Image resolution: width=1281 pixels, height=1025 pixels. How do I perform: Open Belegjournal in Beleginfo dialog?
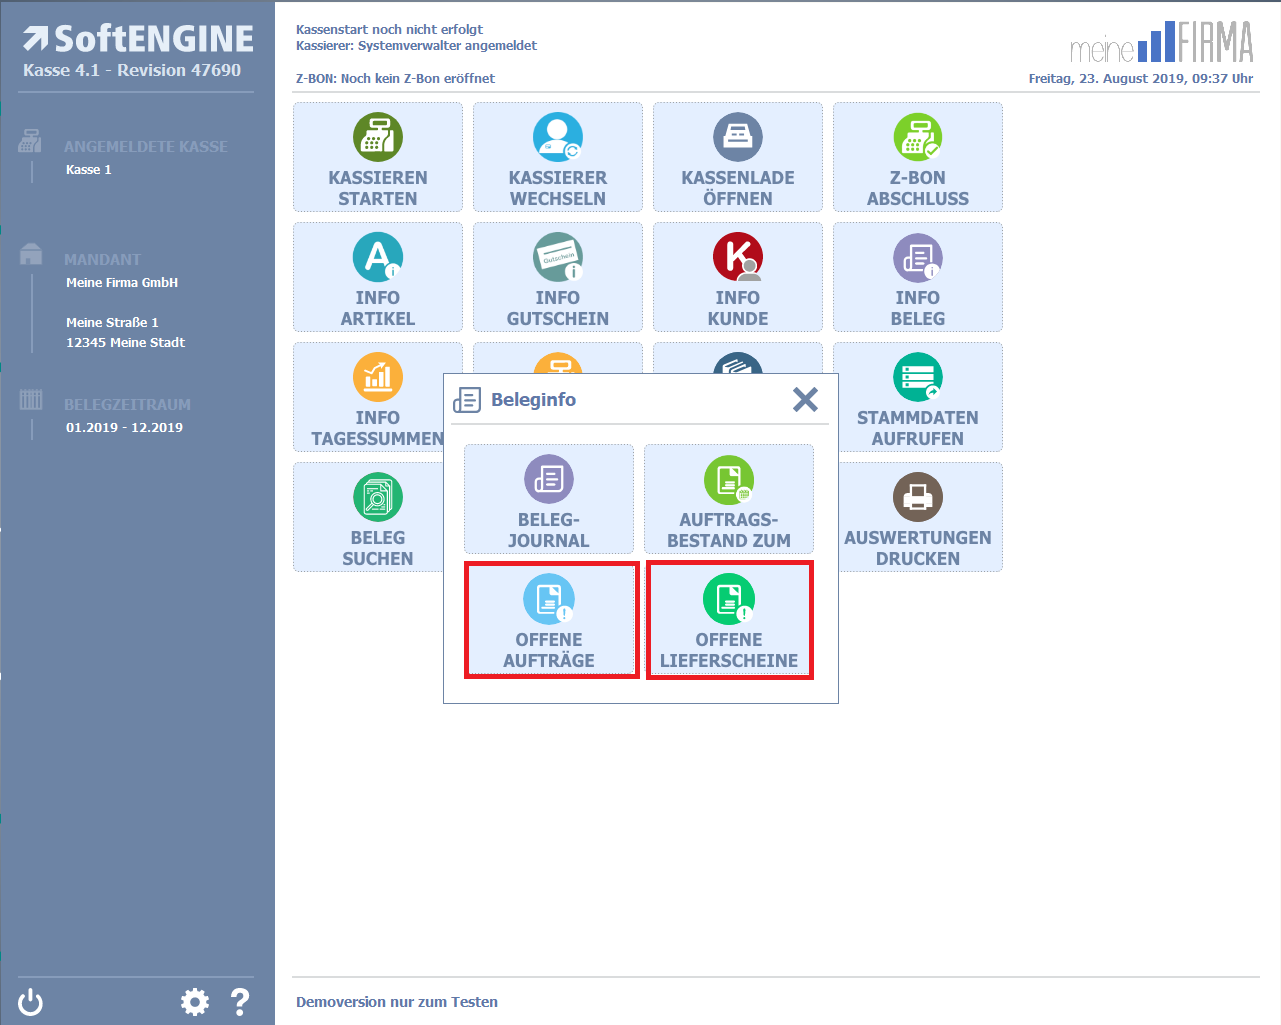[548, 499]
